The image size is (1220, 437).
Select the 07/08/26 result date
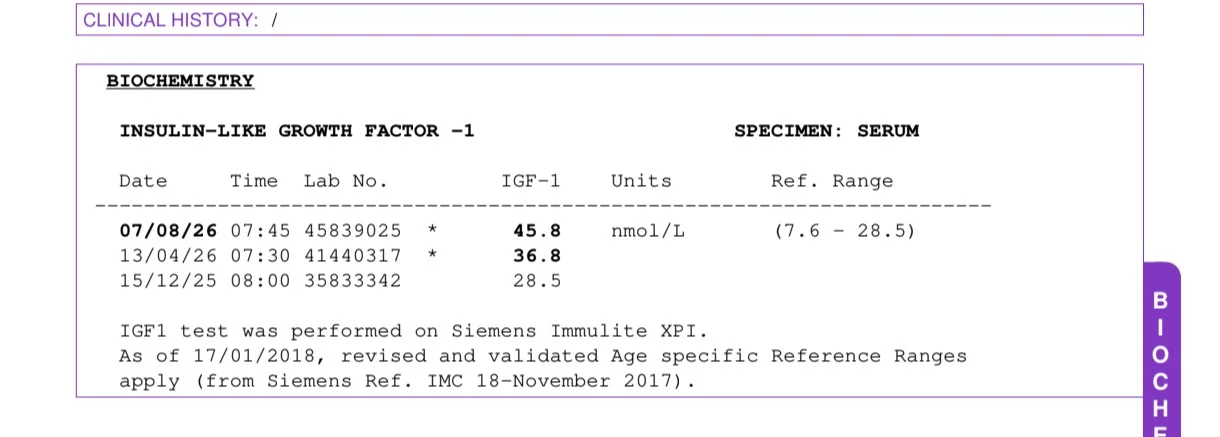click(x=168, y=231)
